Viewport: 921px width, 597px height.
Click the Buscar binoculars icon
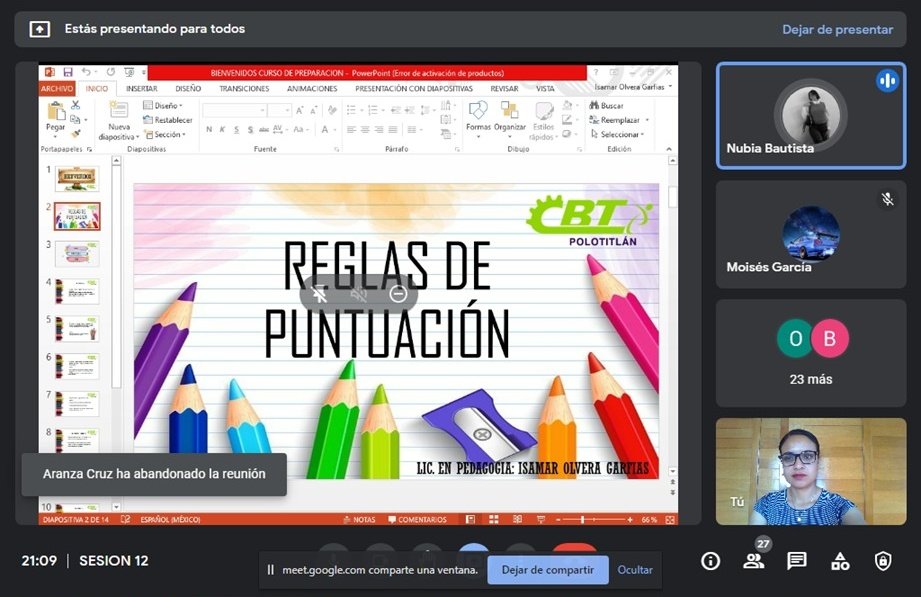[594, 105]
